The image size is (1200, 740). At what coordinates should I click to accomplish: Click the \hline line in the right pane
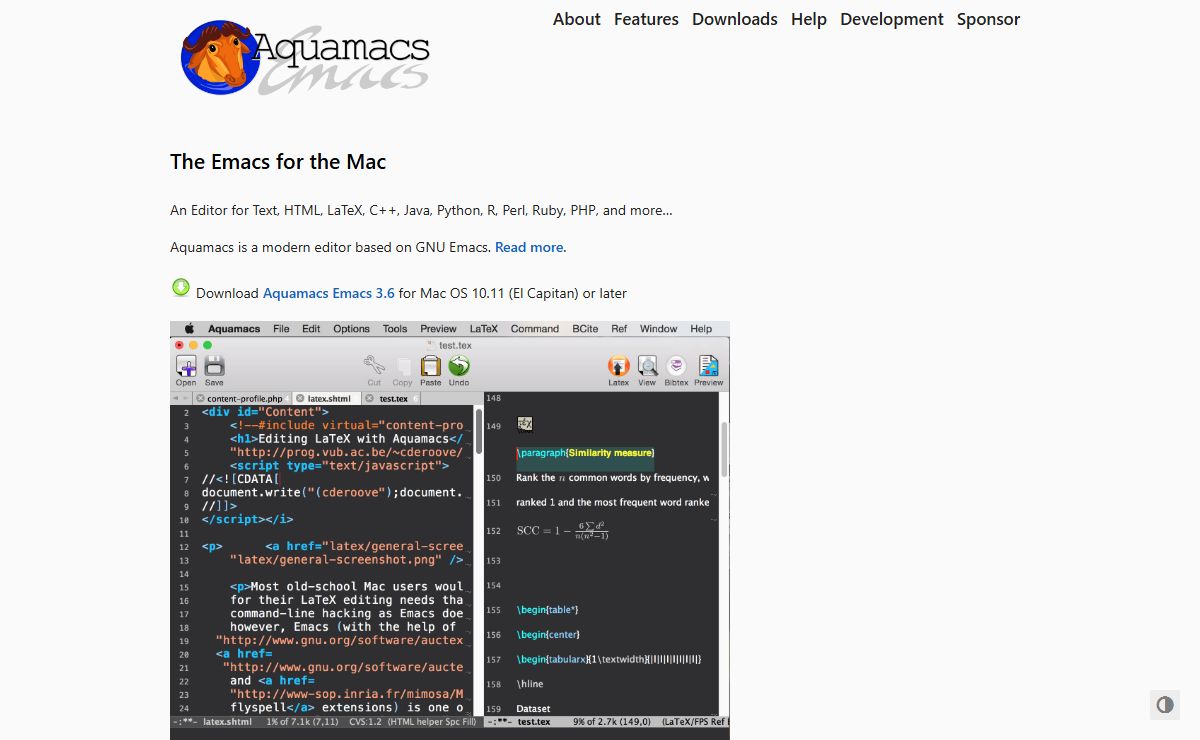[529, 684]
